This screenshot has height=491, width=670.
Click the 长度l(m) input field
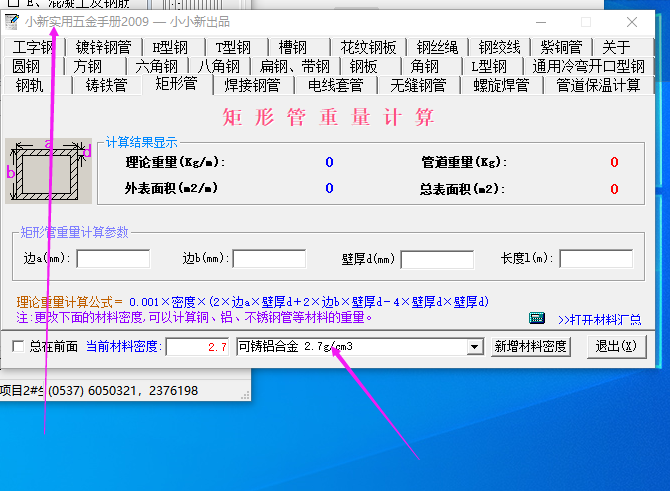[x=596, y=259]
